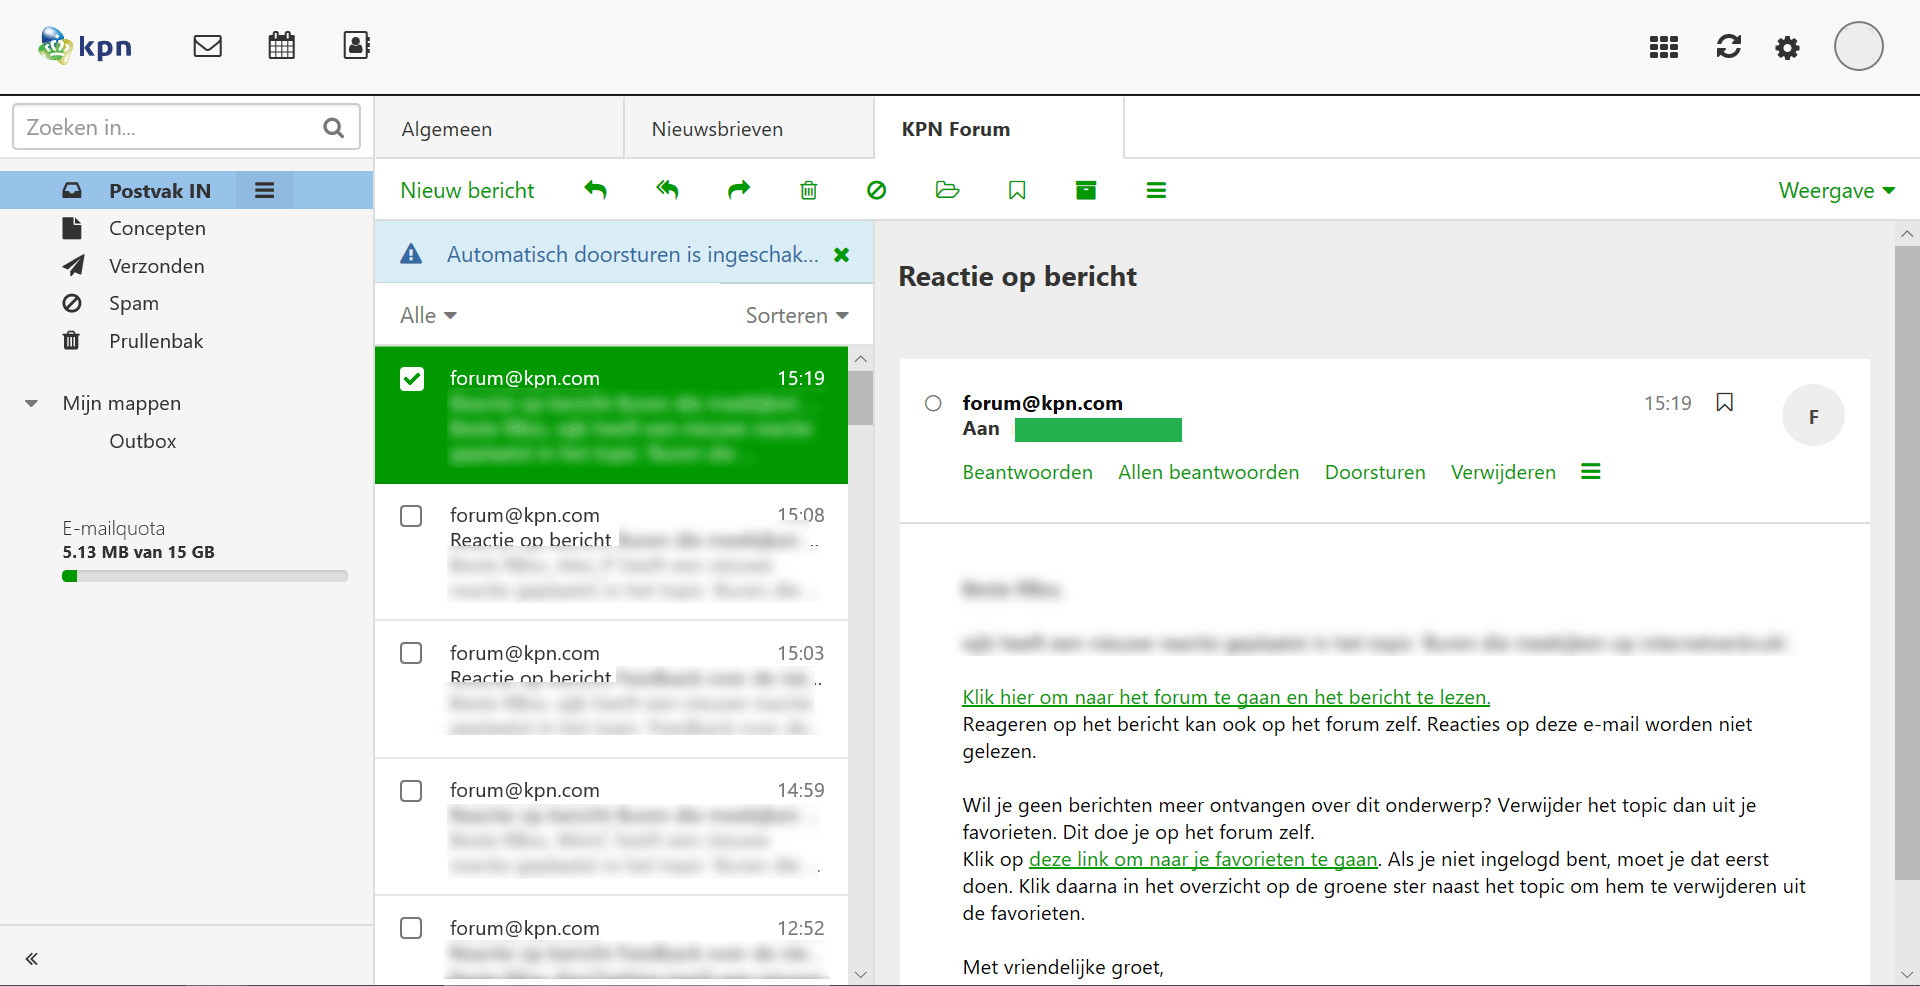The image size is (1920, 986).
Task: Click the message list scrollbar thumb
Action: coord(861,397)
